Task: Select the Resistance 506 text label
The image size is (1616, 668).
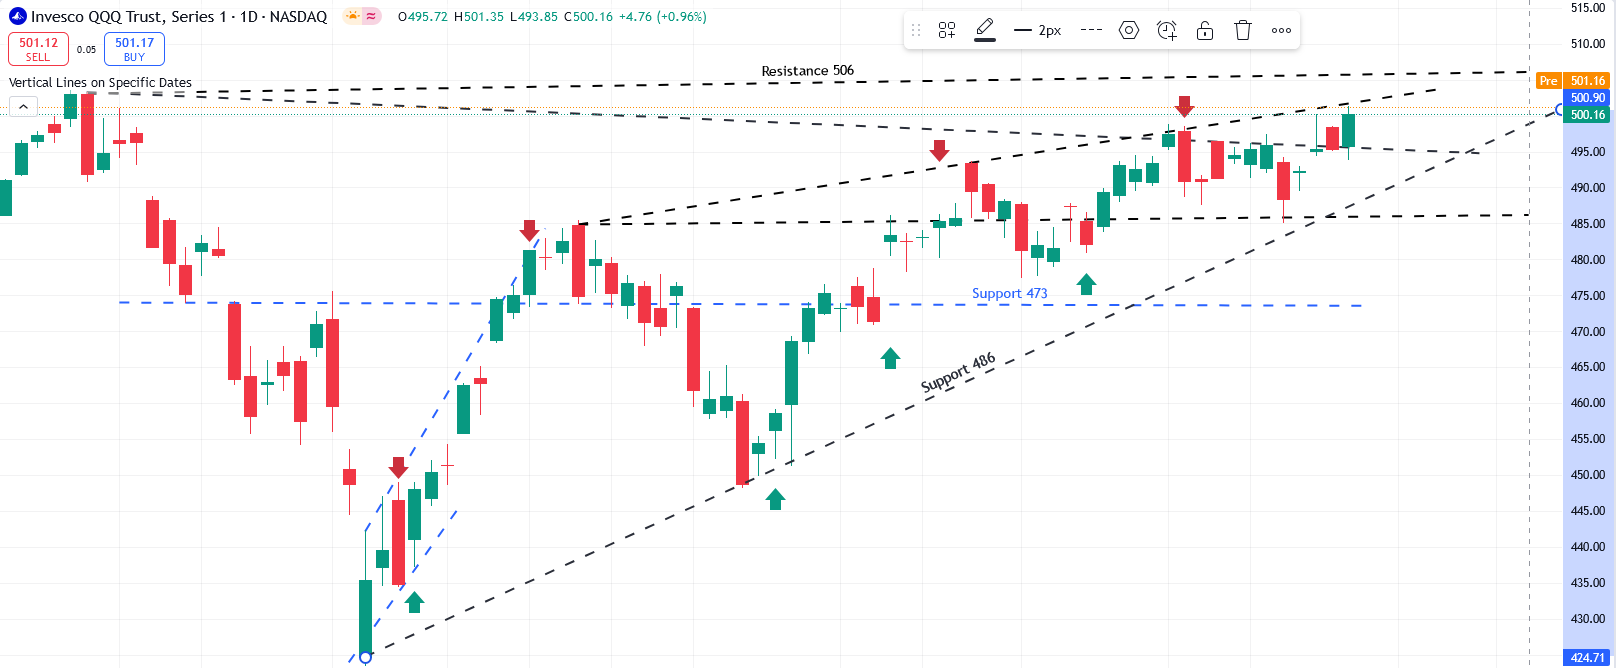Action: pyautogui.click(x=807, y=70)
